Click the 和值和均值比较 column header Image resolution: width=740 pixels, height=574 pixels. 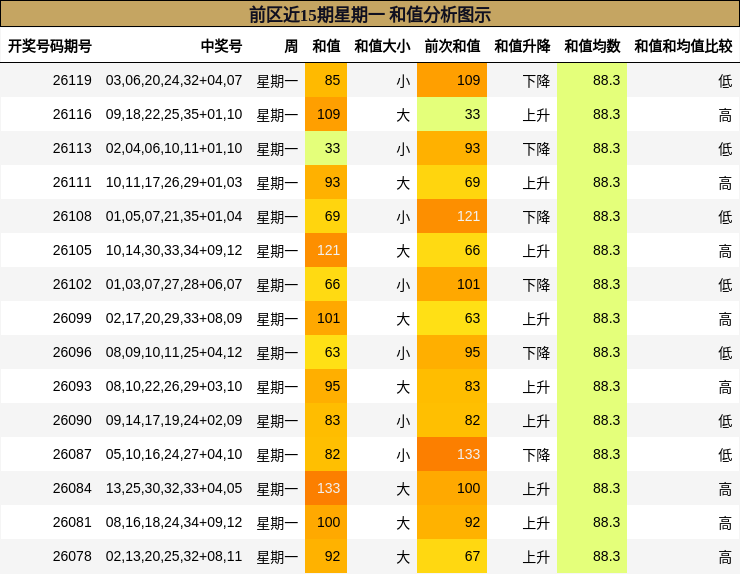[x=683, y=46]
